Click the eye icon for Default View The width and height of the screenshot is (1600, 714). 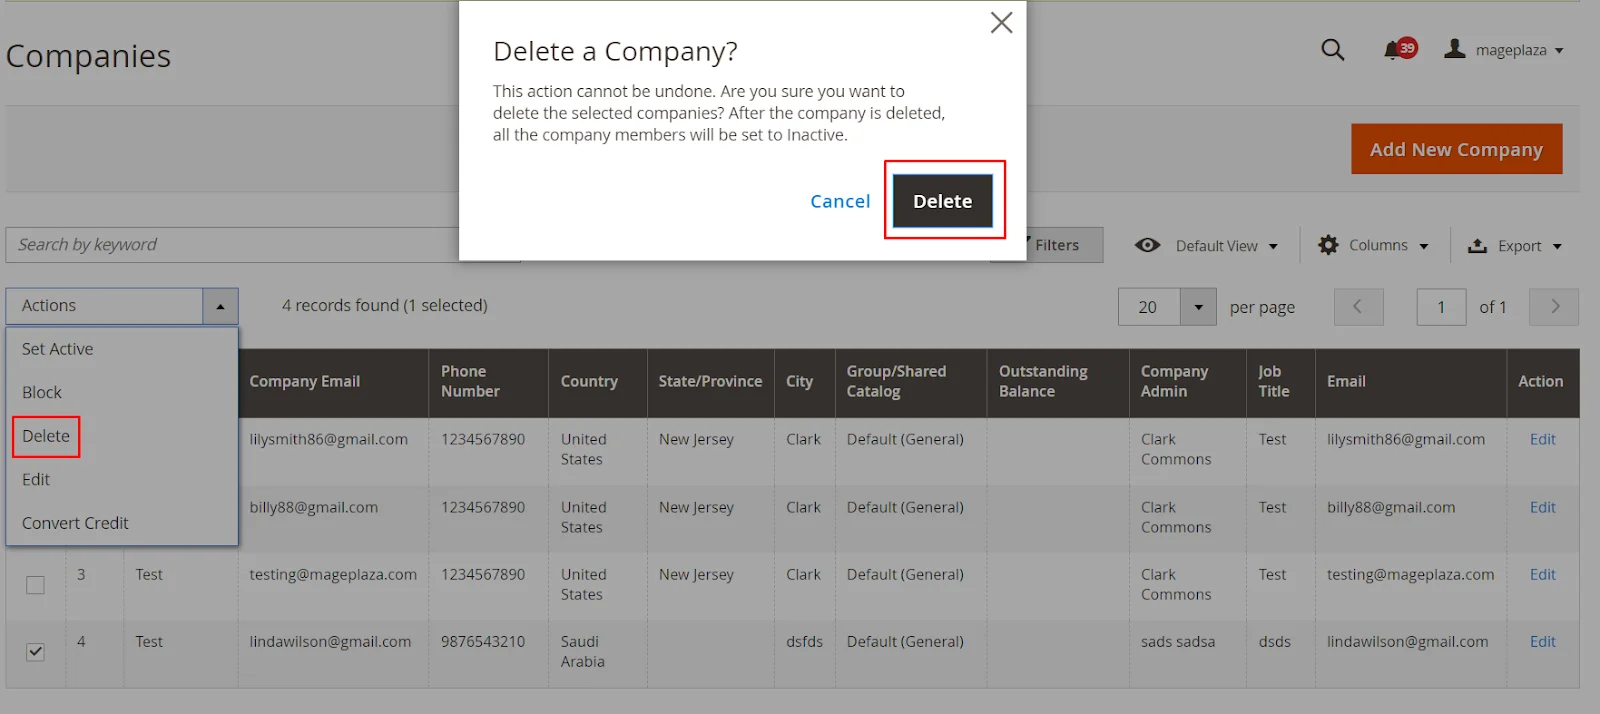click(x=1148, y=245)
